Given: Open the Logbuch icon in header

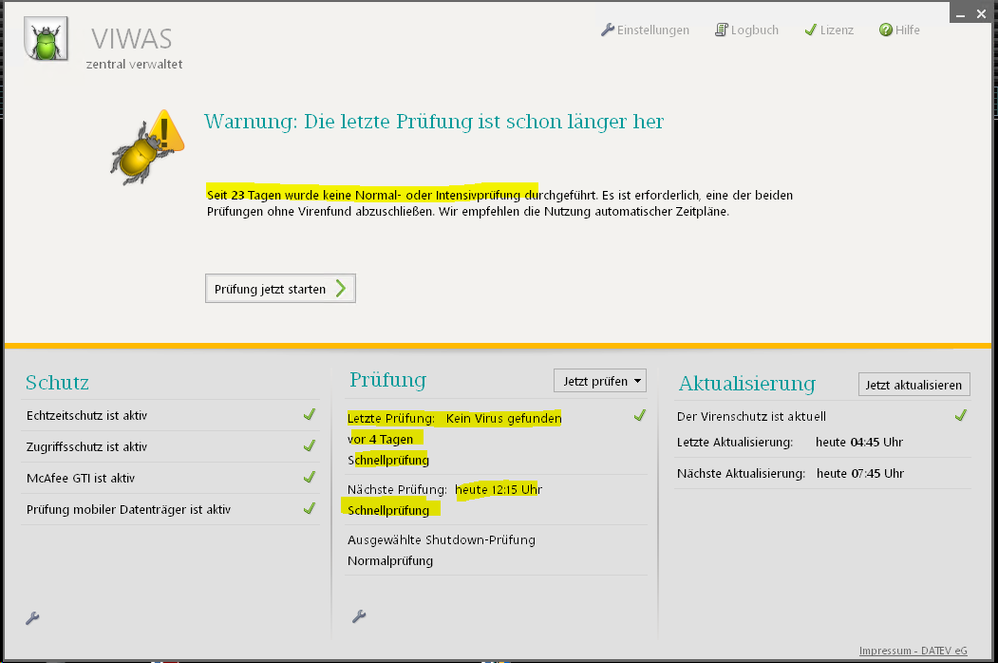Looking at the screenshot, I should (721, 30).
